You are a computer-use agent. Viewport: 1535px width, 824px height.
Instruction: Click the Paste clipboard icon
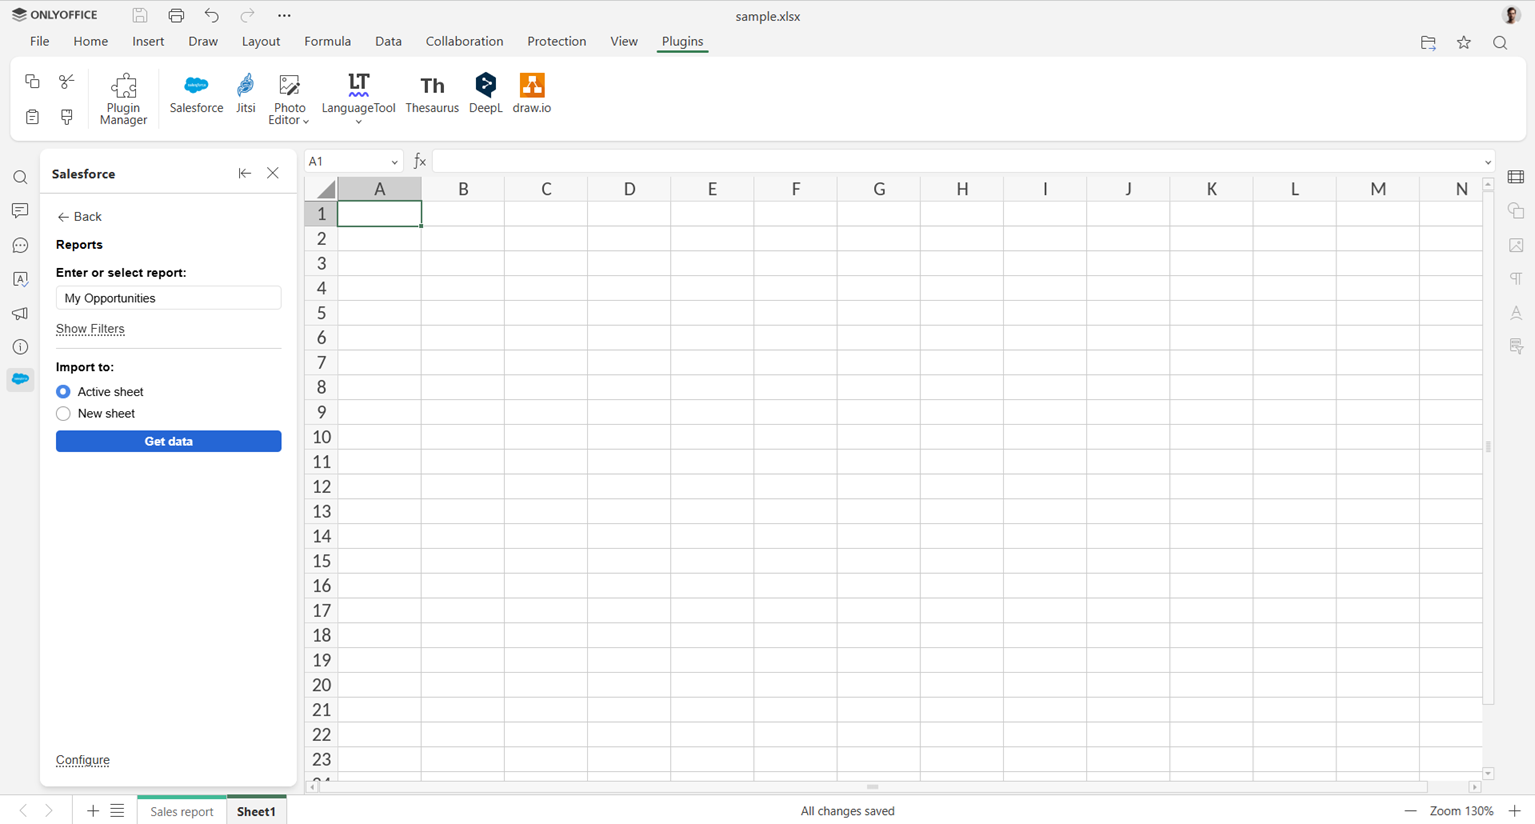(32, 117)
